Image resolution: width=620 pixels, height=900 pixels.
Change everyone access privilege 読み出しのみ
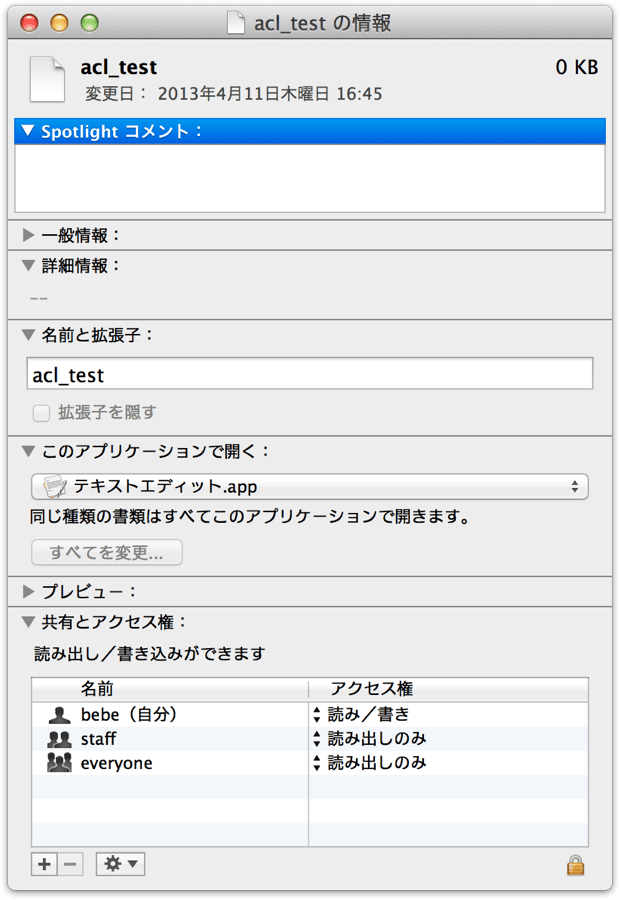tap(369, 763)
